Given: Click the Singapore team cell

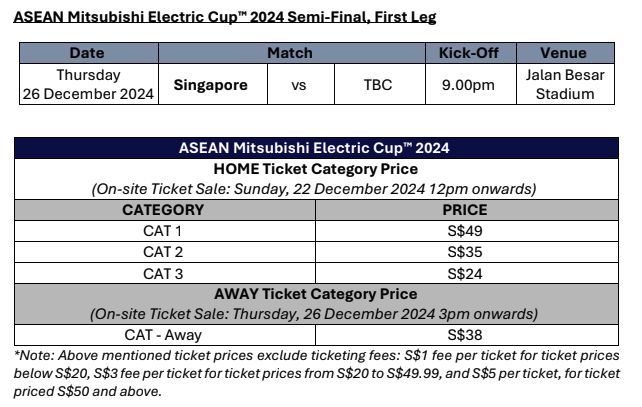Looking at the screenshot, I should (210, 85).
